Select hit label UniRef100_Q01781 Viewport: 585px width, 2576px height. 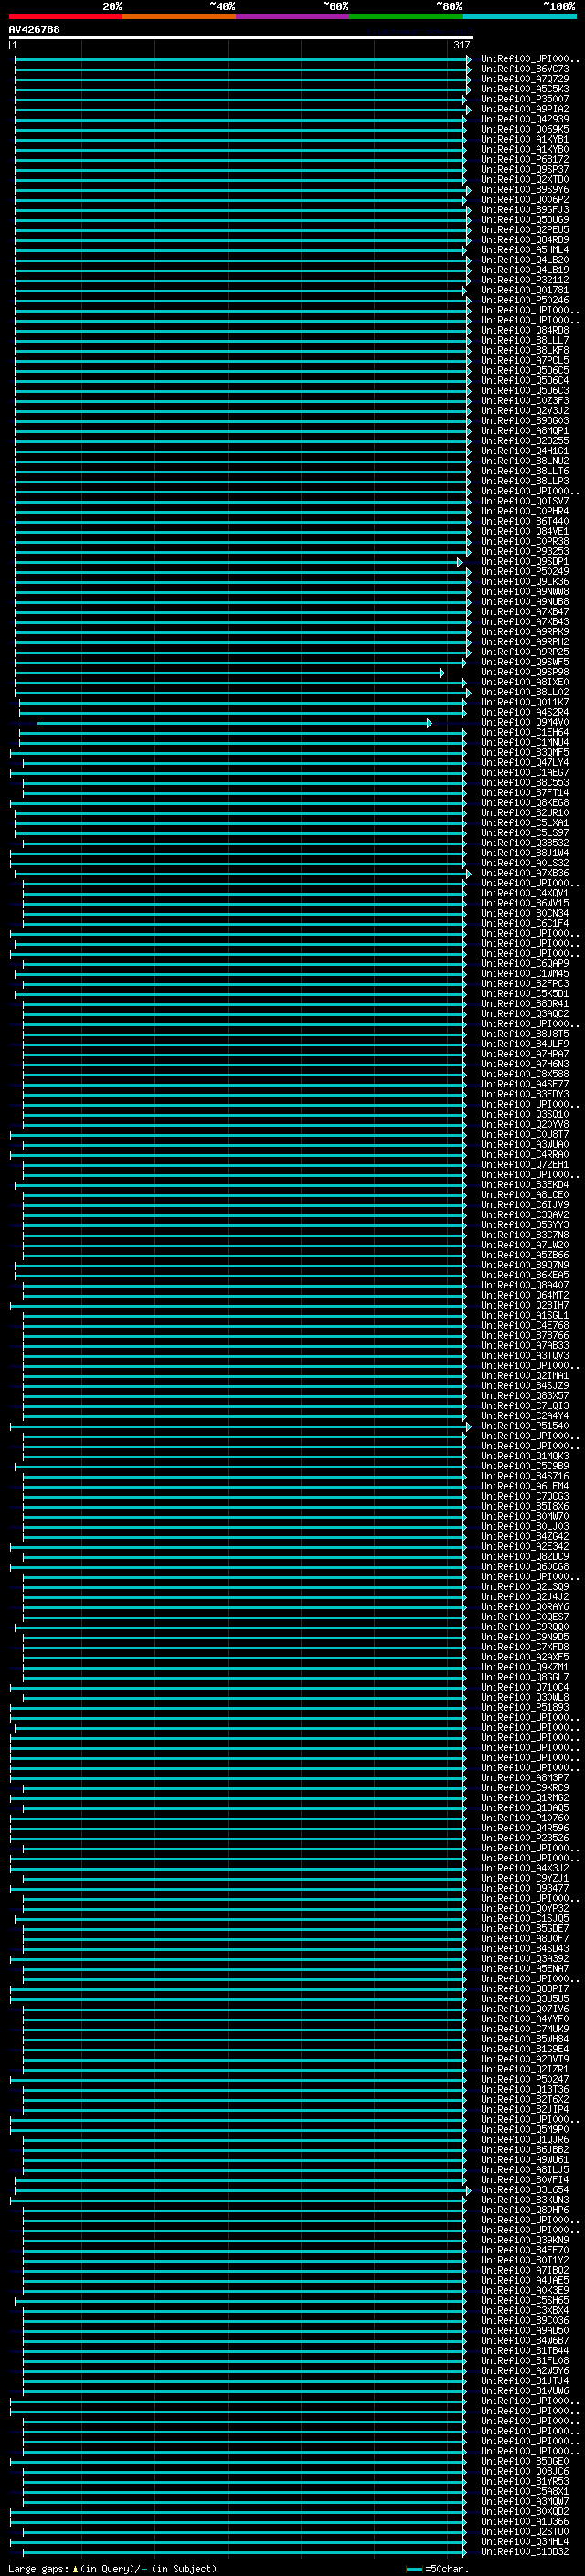pyautogui.click(x=524, y=290)
